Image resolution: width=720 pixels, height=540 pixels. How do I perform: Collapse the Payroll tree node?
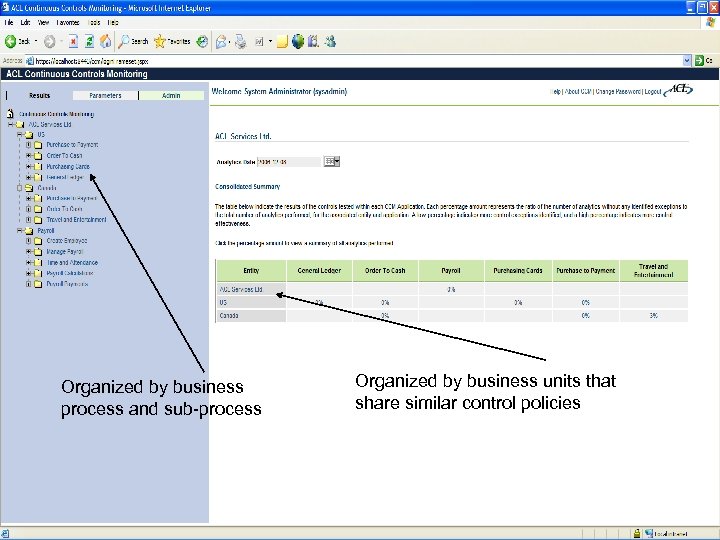pyautogui.click(x=20, y=231)
